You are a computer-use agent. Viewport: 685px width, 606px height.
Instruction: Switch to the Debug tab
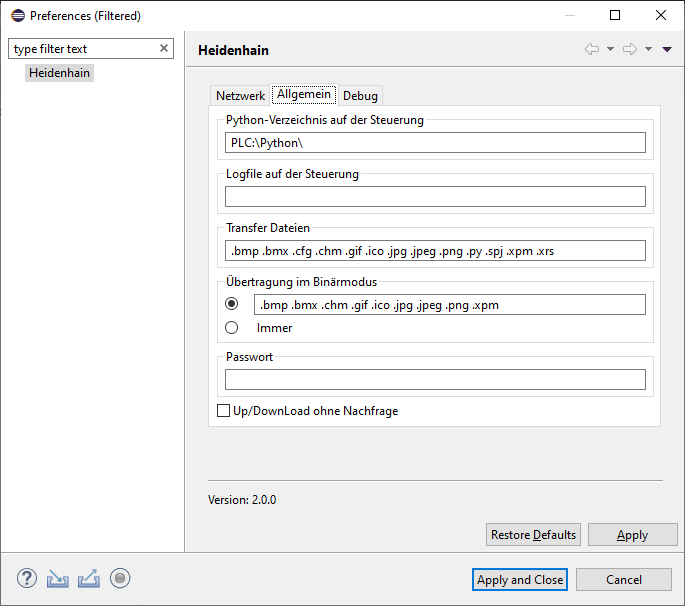(x=360, y=96)
